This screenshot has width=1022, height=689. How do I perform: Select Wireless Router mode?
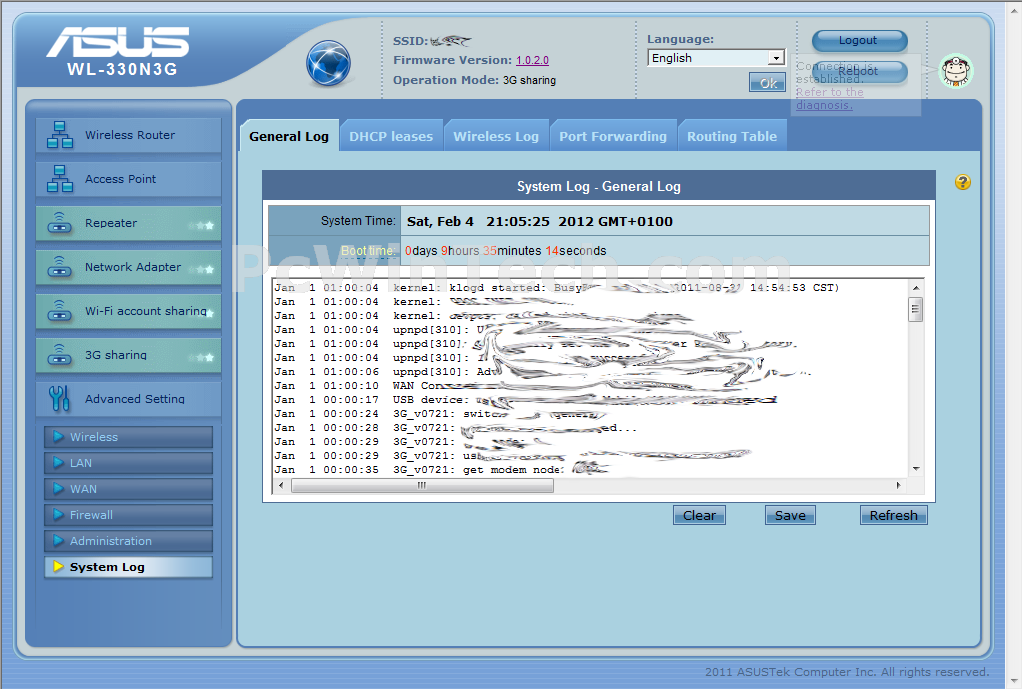click(128, 135)
